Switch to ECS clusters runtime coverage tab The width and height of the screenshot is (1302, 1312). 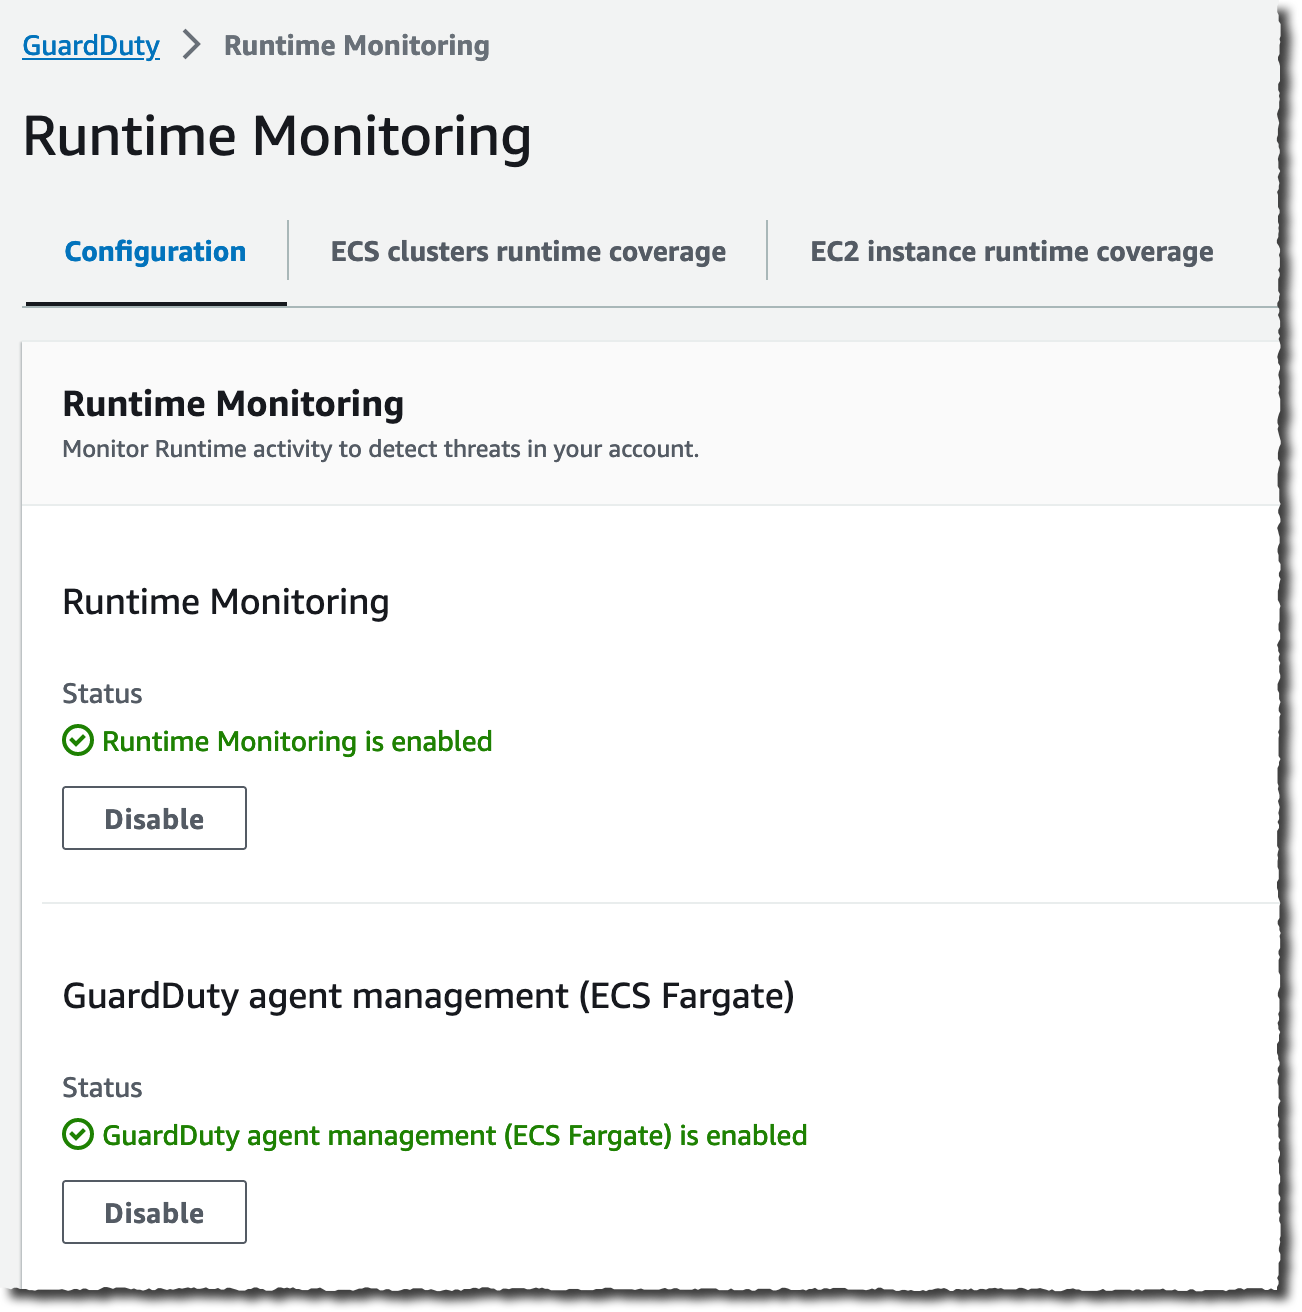point(528,252)
